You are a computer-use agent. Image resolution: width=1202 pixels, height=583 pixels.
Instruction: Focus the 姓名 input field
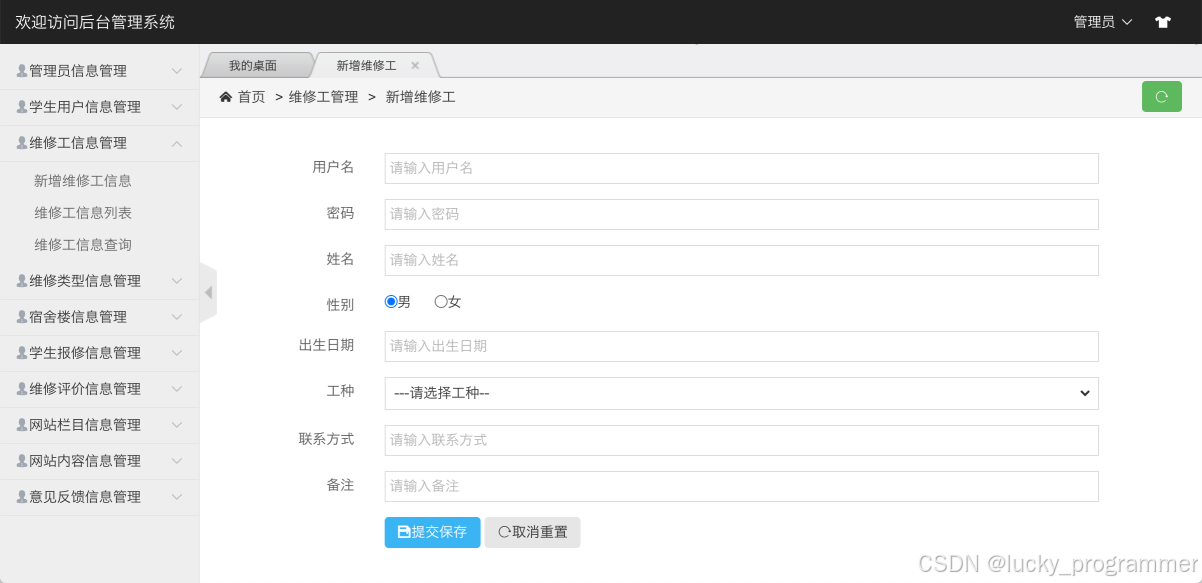pyautogui.click(x=741, y=260)
